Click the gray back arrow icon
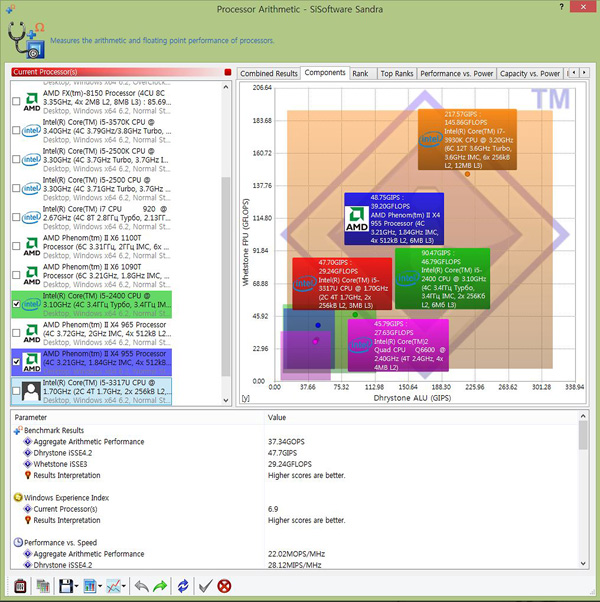The image size is (600, 602). point(142,586)
